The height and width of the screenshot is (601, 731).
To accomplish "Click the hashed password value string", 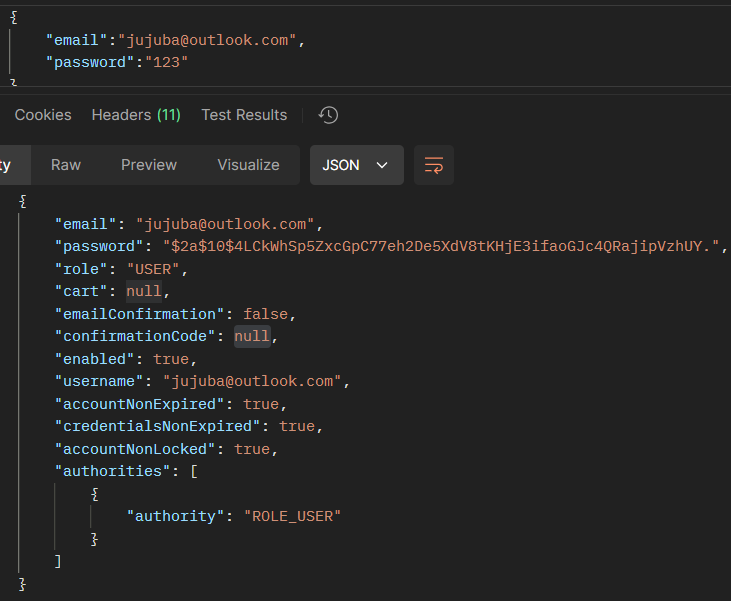I will [441, 246].
